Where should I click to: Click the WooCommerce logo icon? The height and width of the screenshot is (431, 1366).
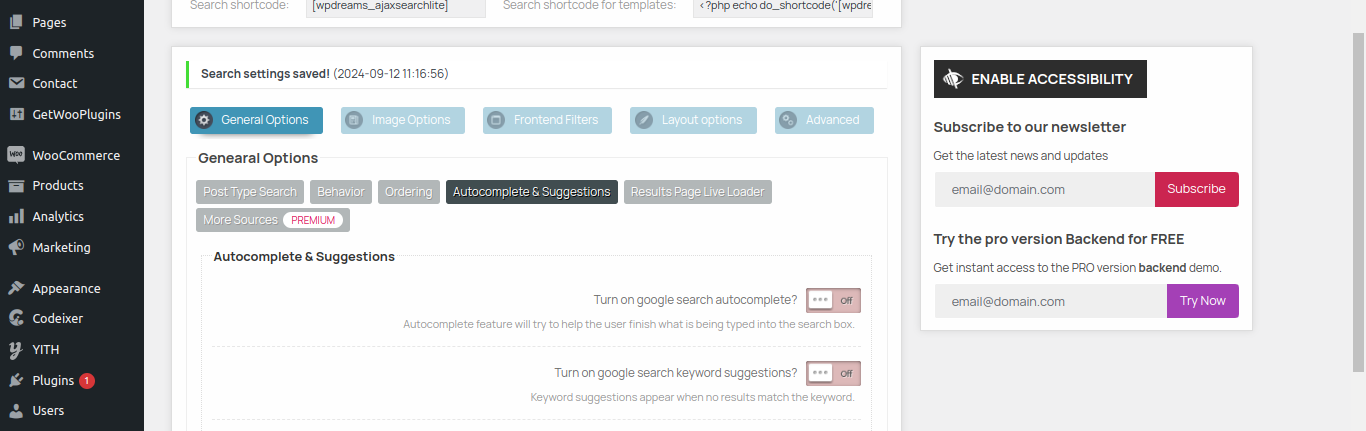pyautogui.click(x=16, y=155)
